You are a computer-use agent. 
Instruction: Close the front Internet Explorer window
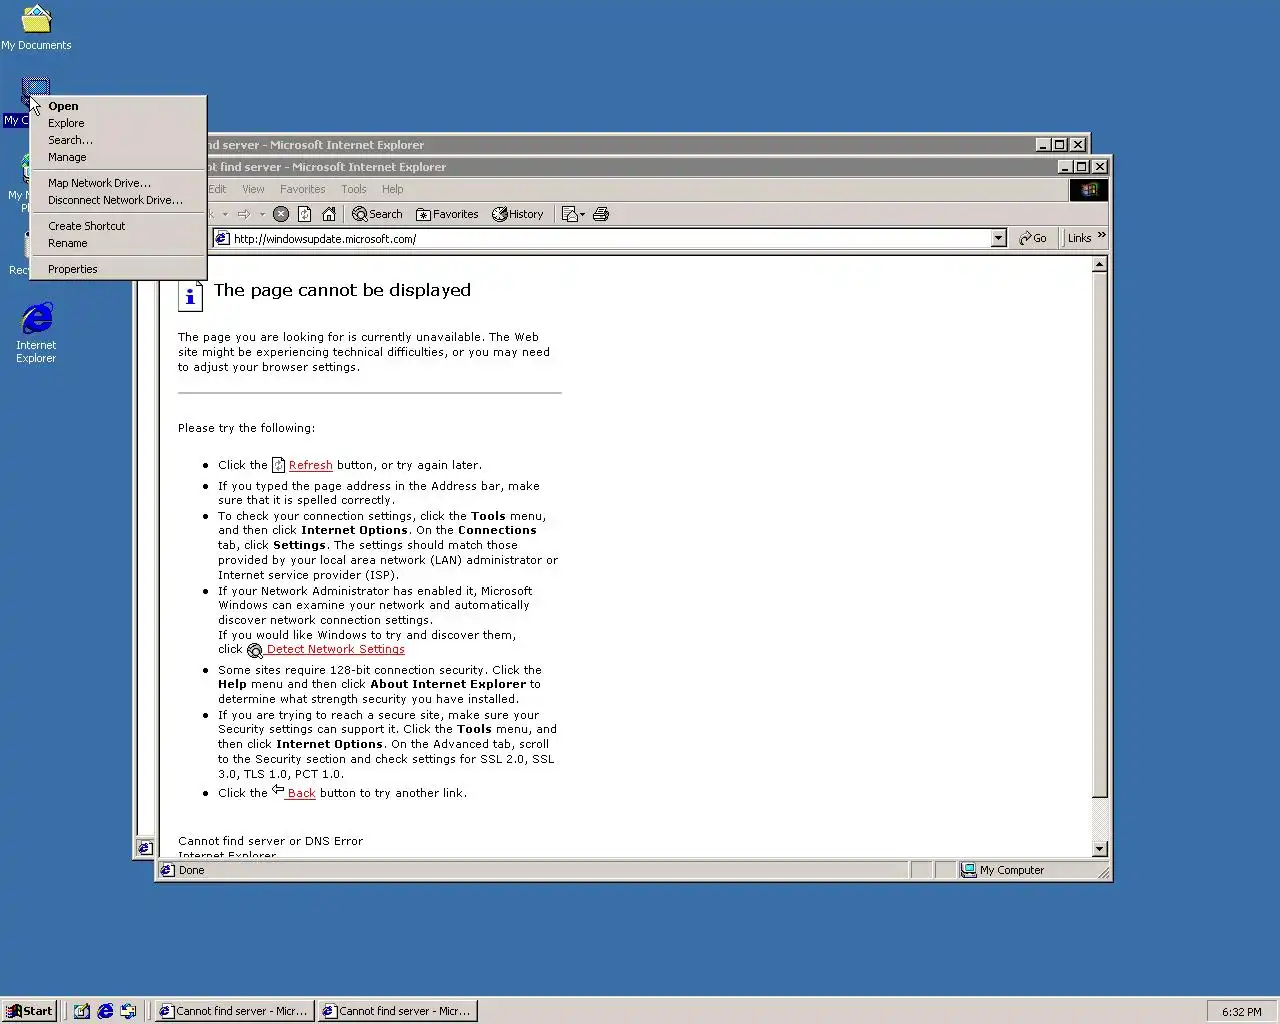point(1100,167)
